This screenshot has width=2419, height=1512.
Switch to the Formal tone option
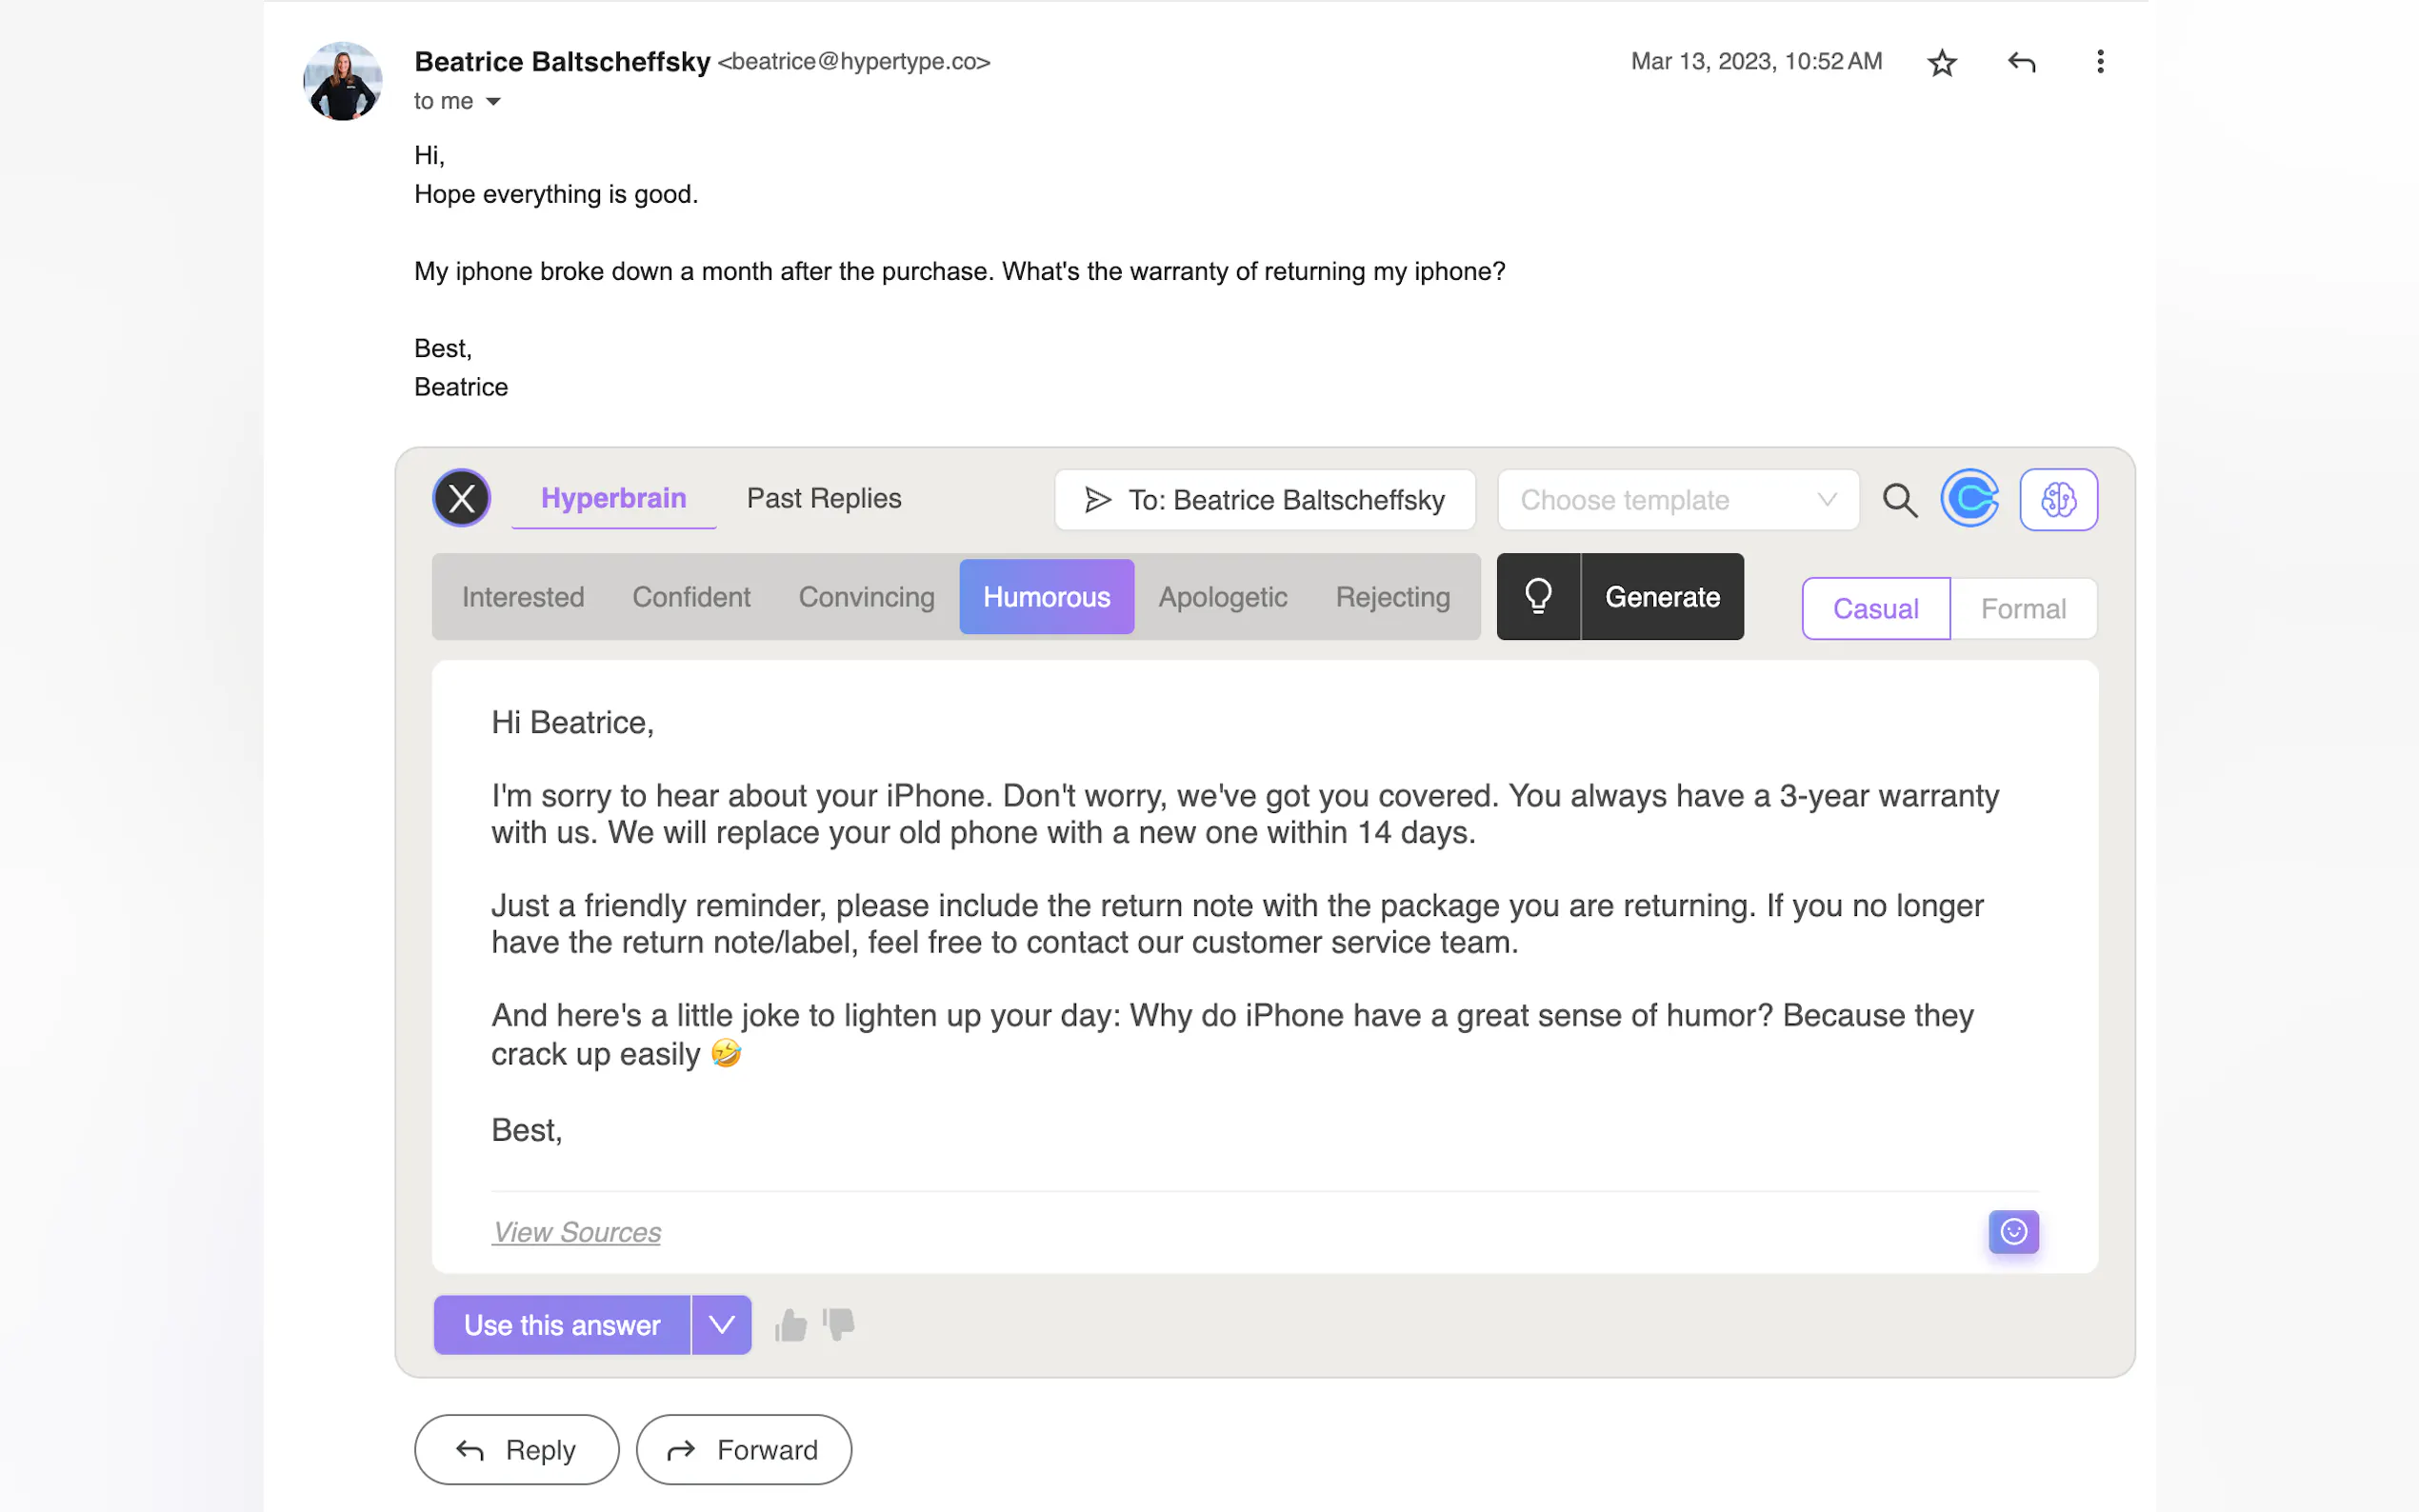point(2022,609)
